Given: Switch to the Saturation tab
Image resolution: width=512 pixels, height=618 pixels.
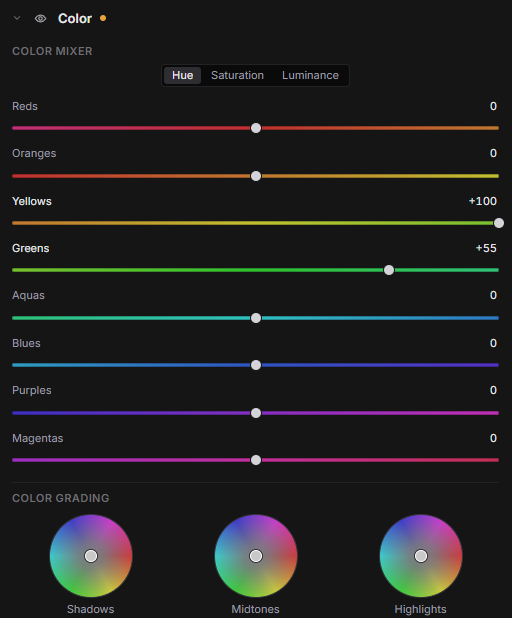Looking at the screenshot, I should point(237,75).
